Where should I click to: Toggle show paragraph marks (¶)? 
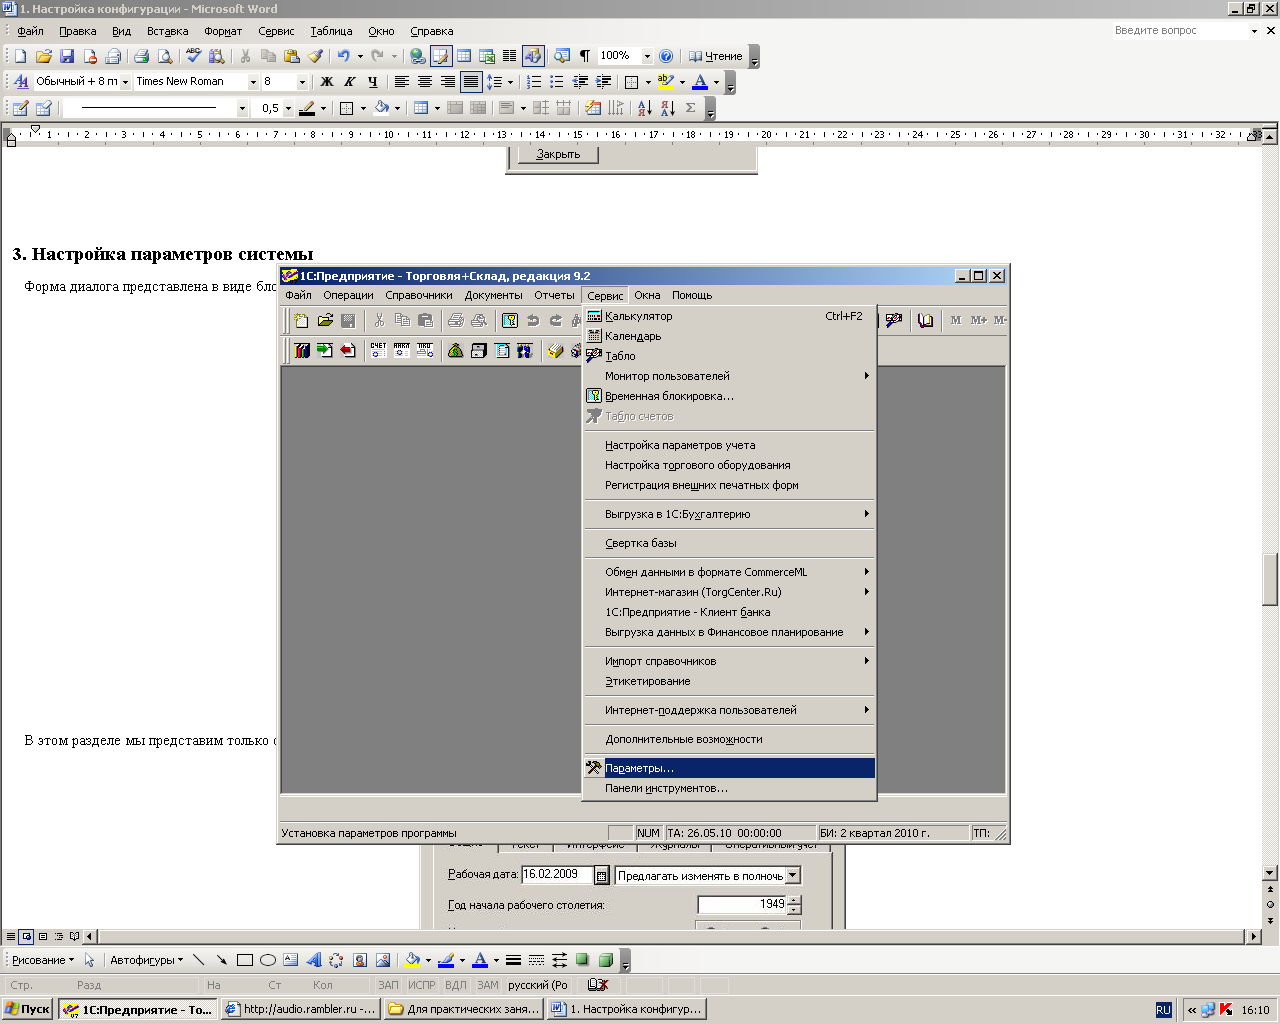[x=585, y=56]
